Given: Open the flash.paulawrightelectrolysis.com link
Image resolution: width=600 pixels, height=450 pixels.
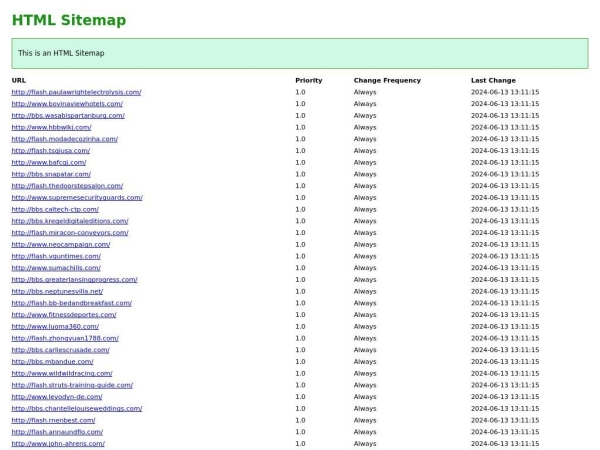Looking at the screenshot, I should 77,92.
